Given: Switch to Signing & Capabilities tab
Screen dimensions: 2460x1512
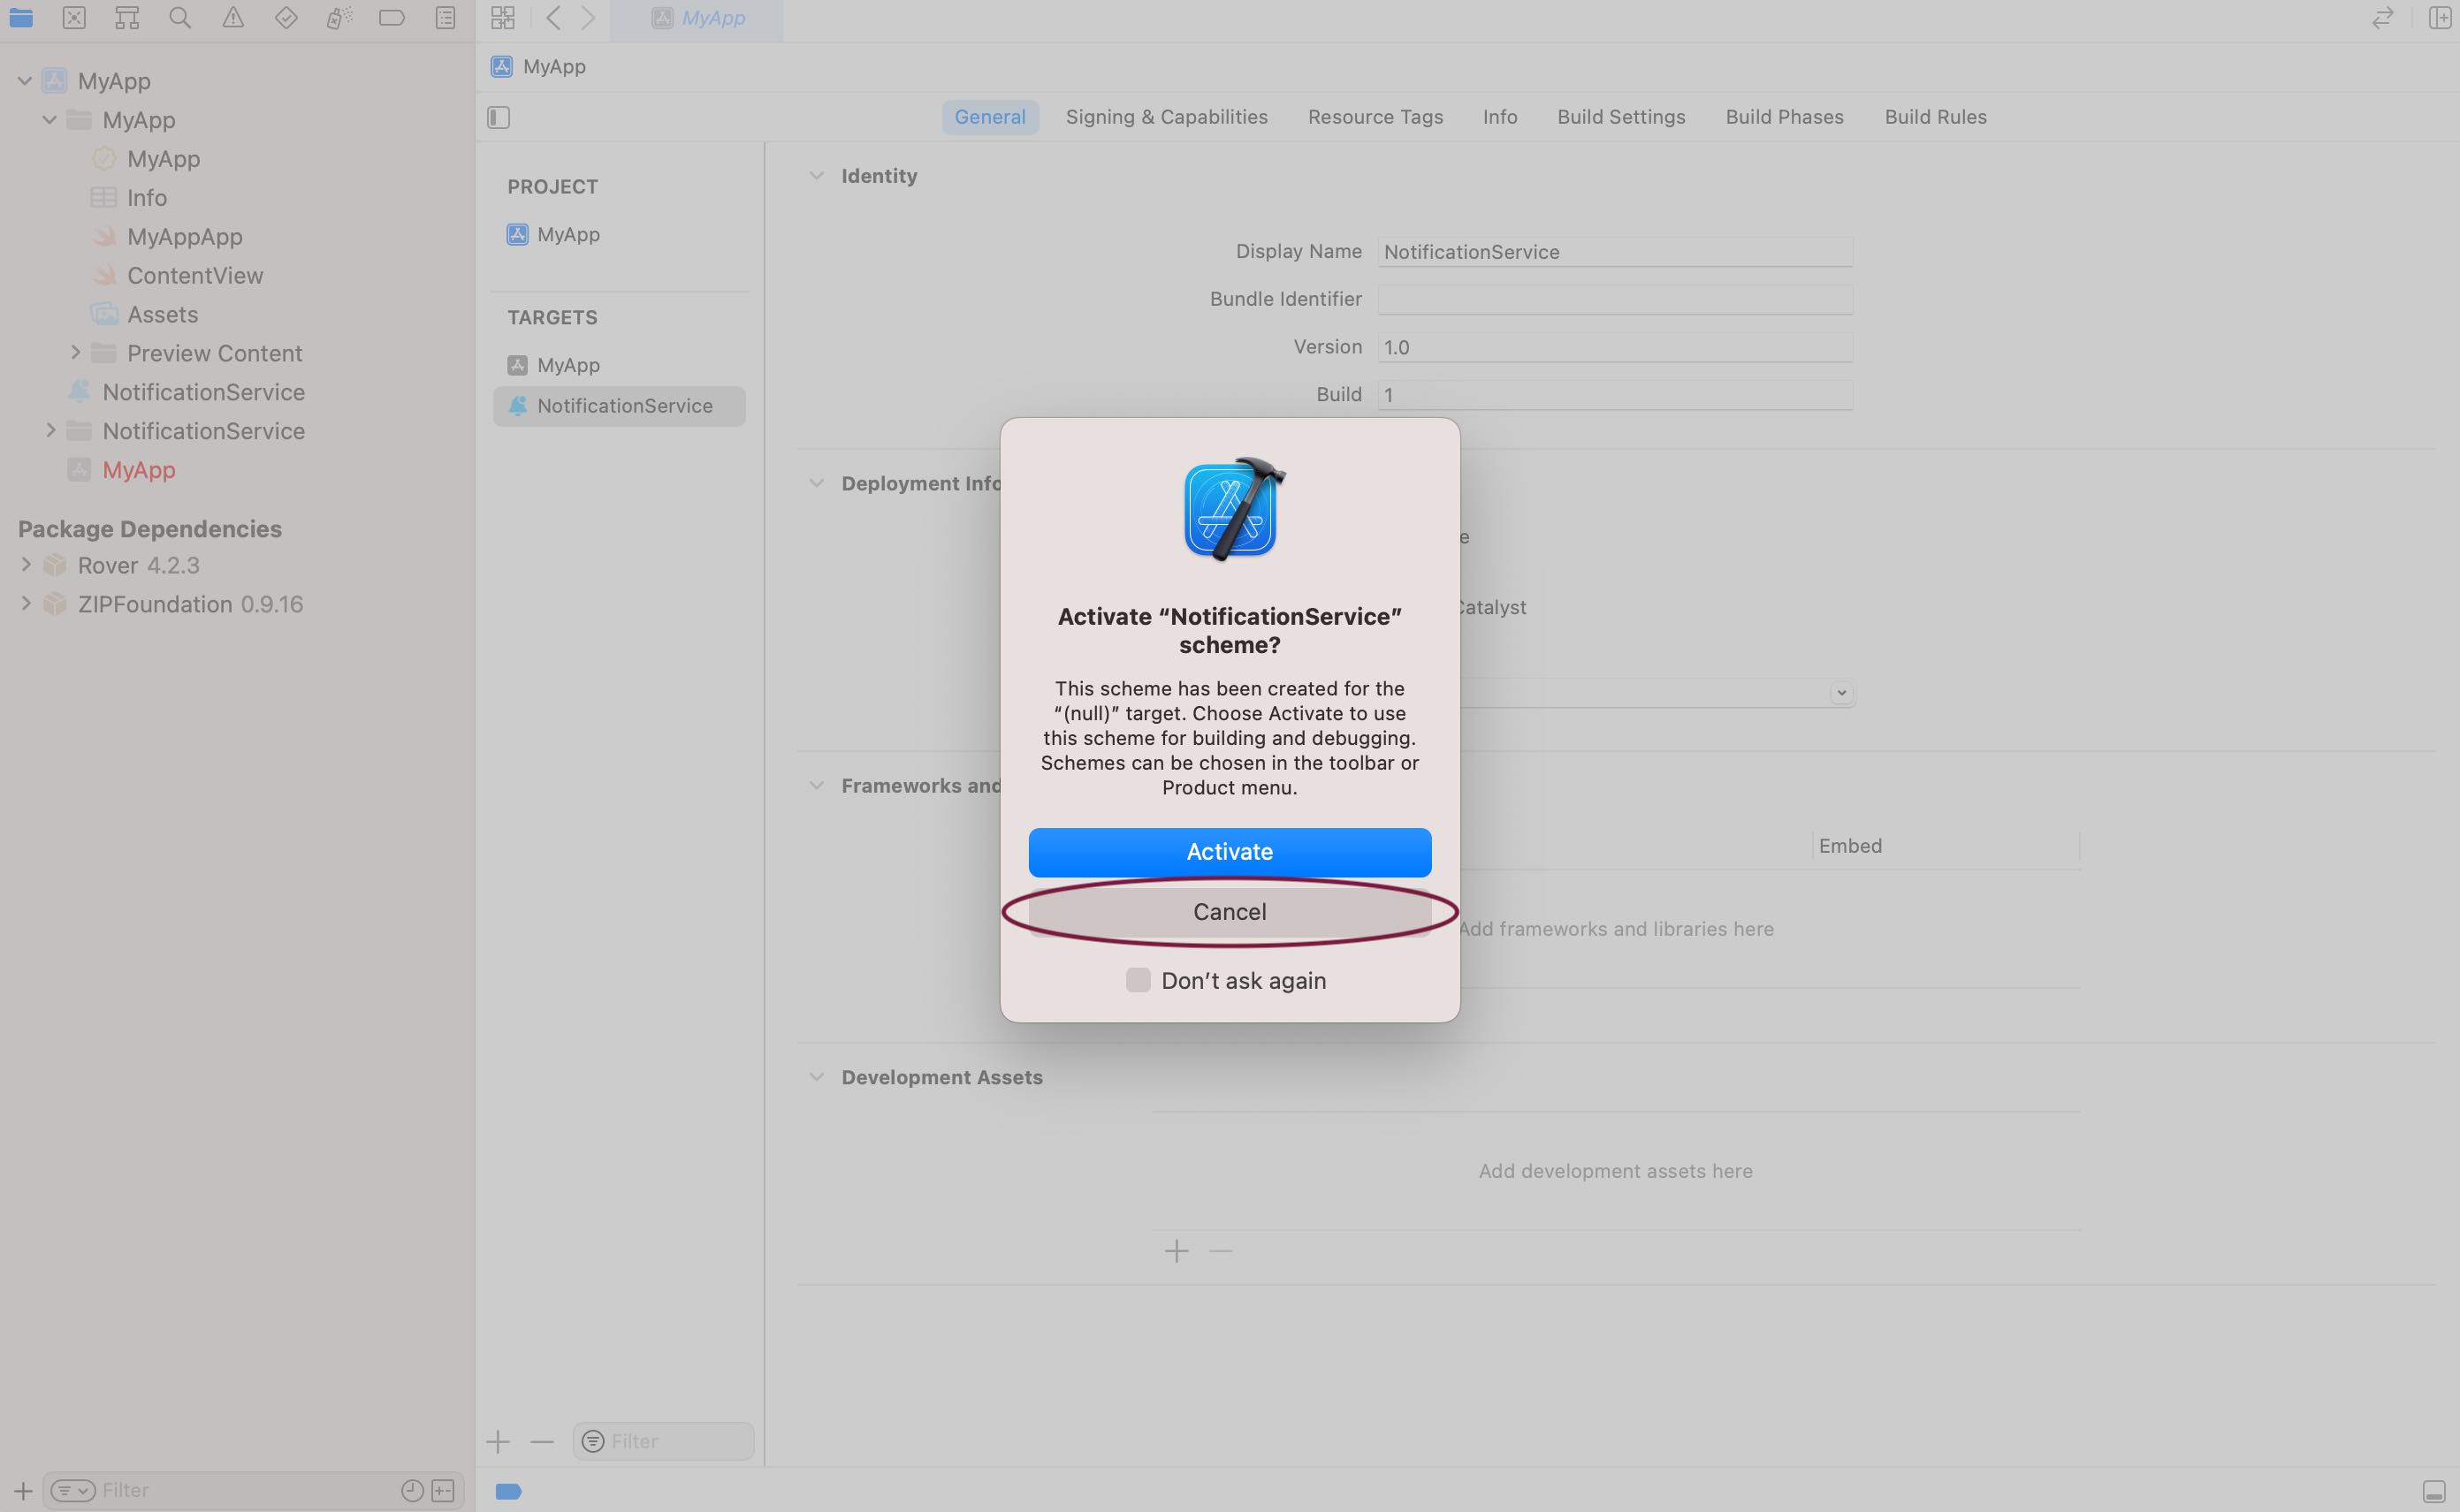Looking at the screenshot, I should 1167,117.
